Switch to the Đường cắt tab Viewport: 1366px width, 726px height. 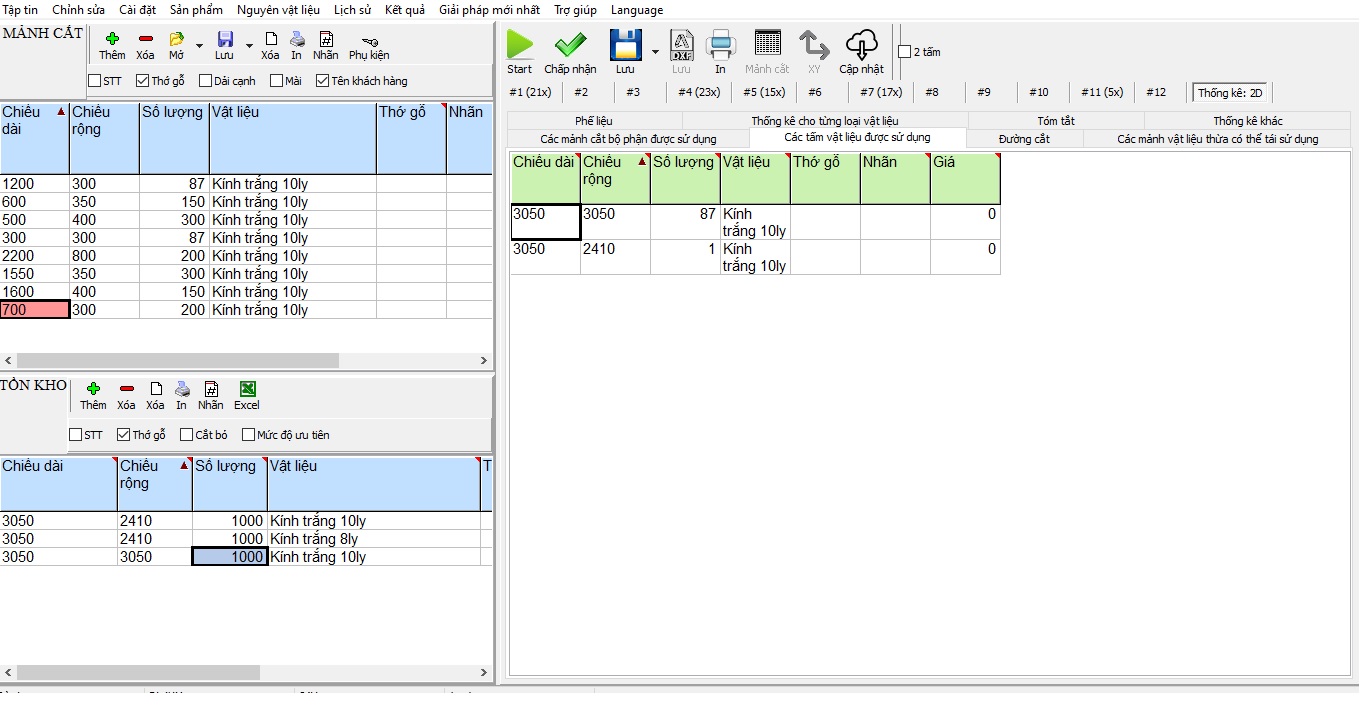(1024, 139)
